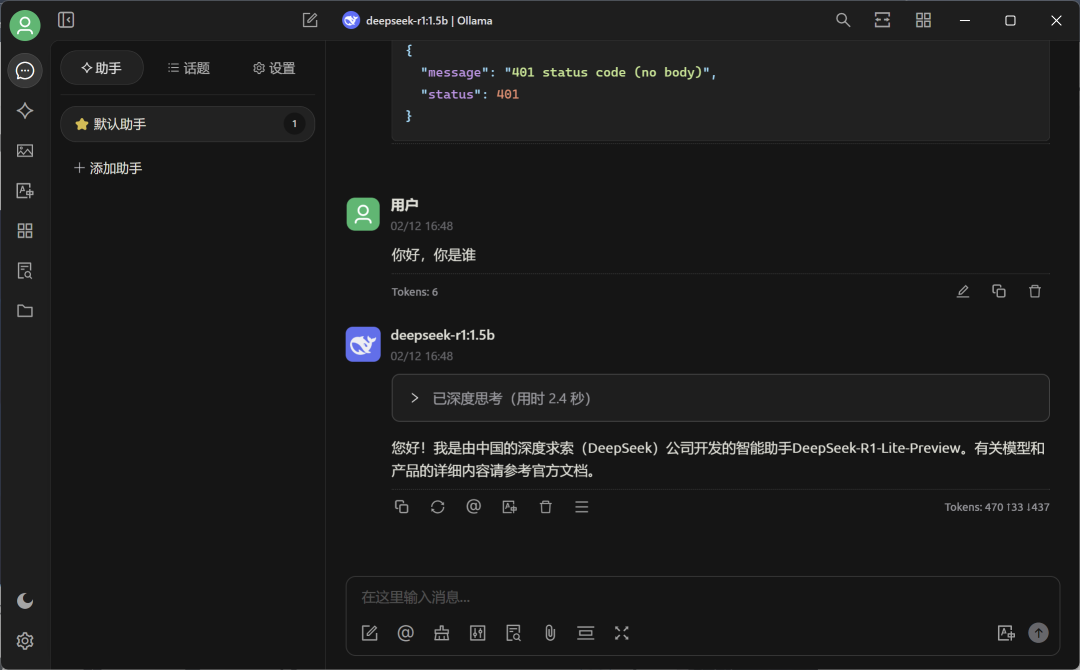Click the deepseek-r1:1.5b sender name

point(442,335)
